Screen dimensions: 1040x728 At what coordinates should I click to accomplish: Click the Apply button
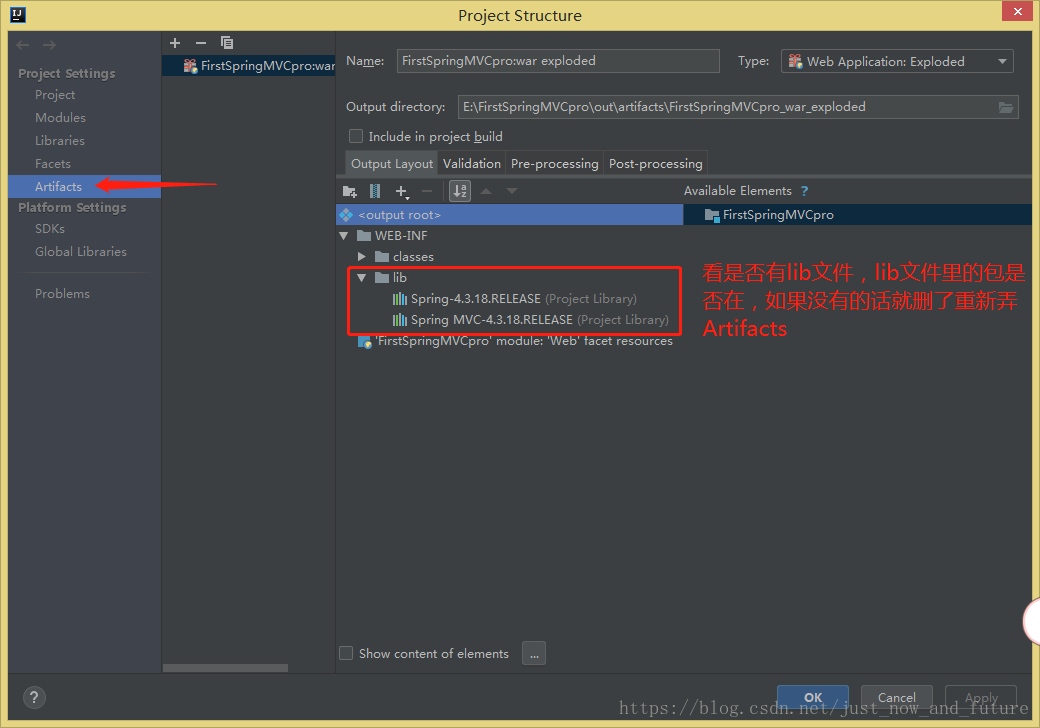pos(981,698)
